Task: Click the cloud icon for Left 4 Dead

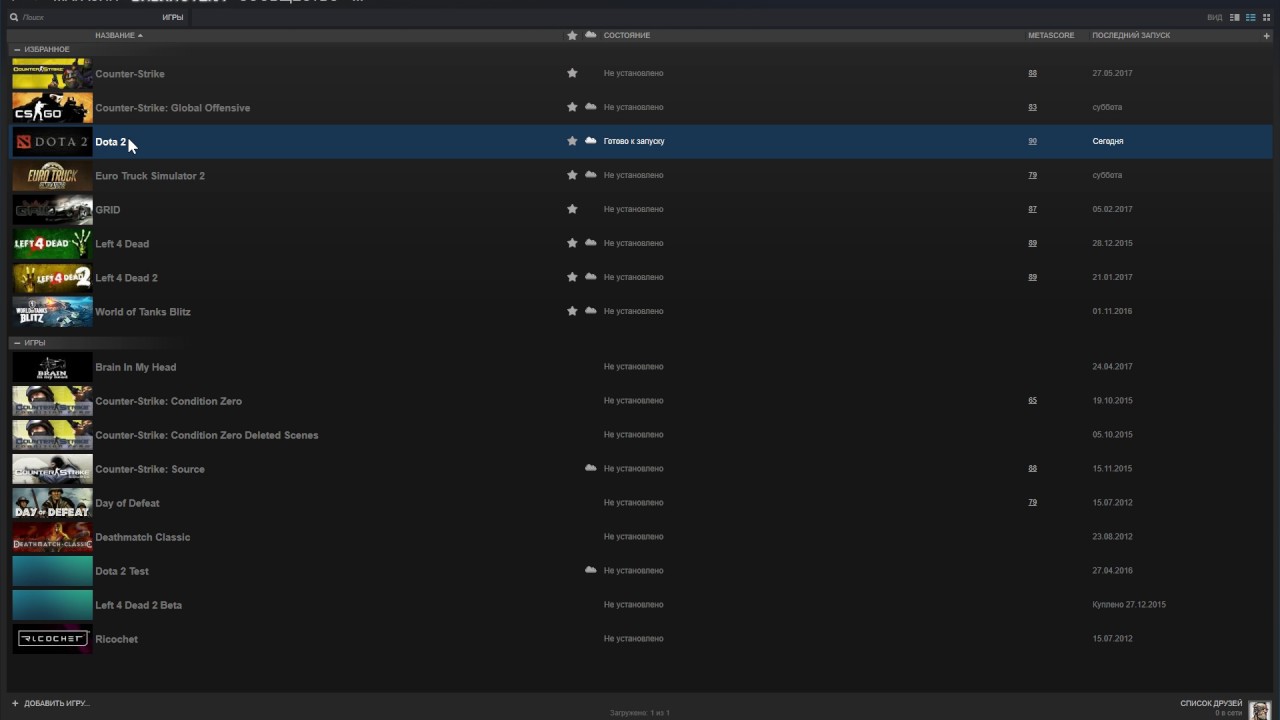Action: [591, 243]
